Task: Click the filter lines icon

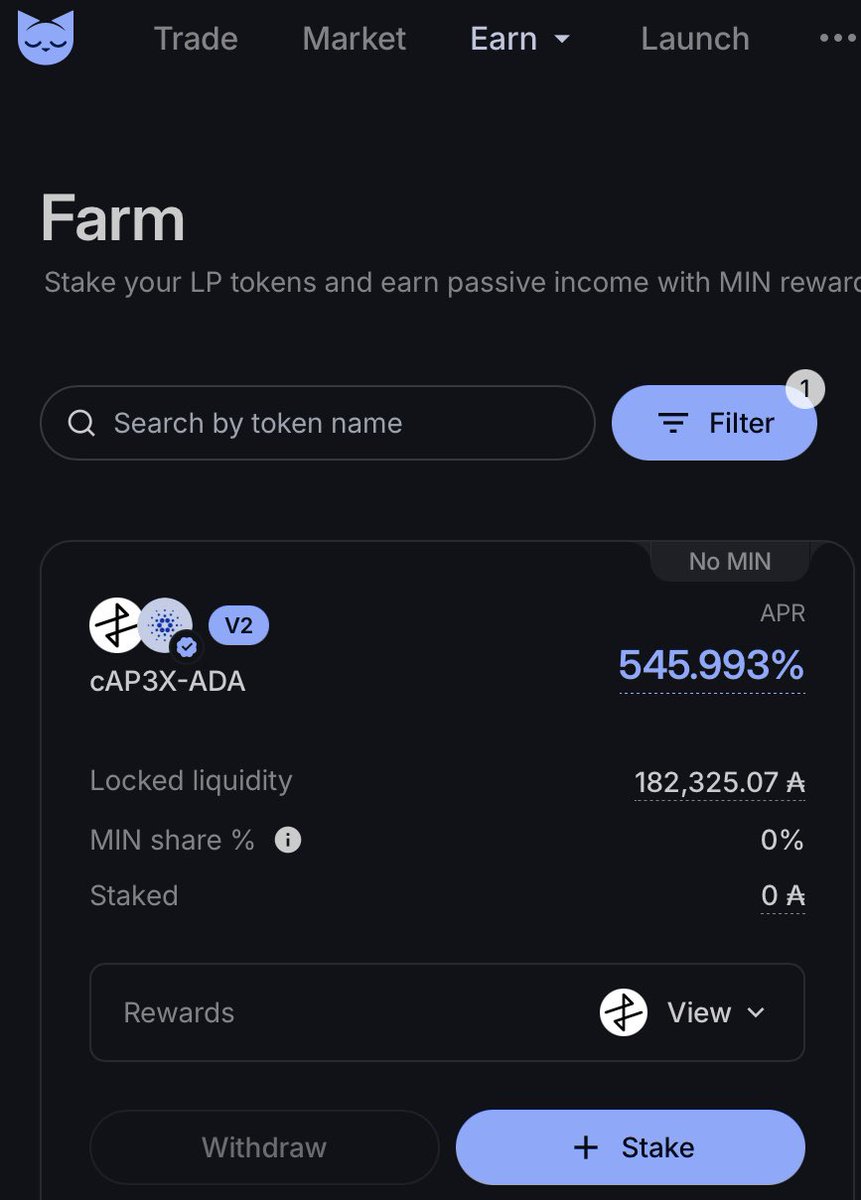Action: [x=674, y=423]
